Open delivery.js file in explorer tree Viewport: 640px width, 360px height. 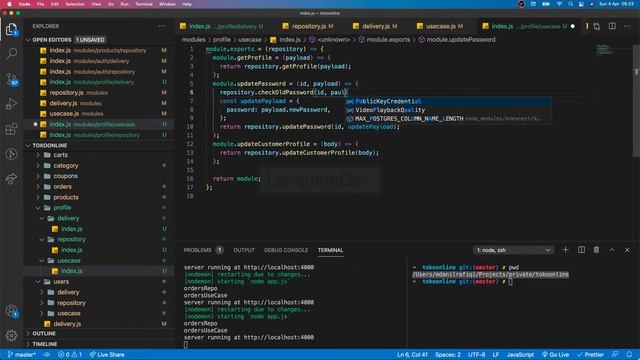click(x=67, y=324)
